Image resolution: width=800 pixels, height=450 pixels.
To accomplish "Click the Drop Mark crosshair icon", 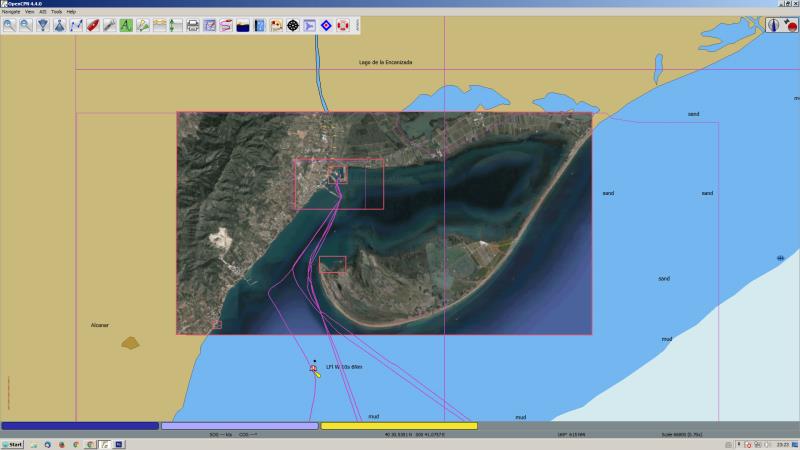I will click(x=293, y=25).
